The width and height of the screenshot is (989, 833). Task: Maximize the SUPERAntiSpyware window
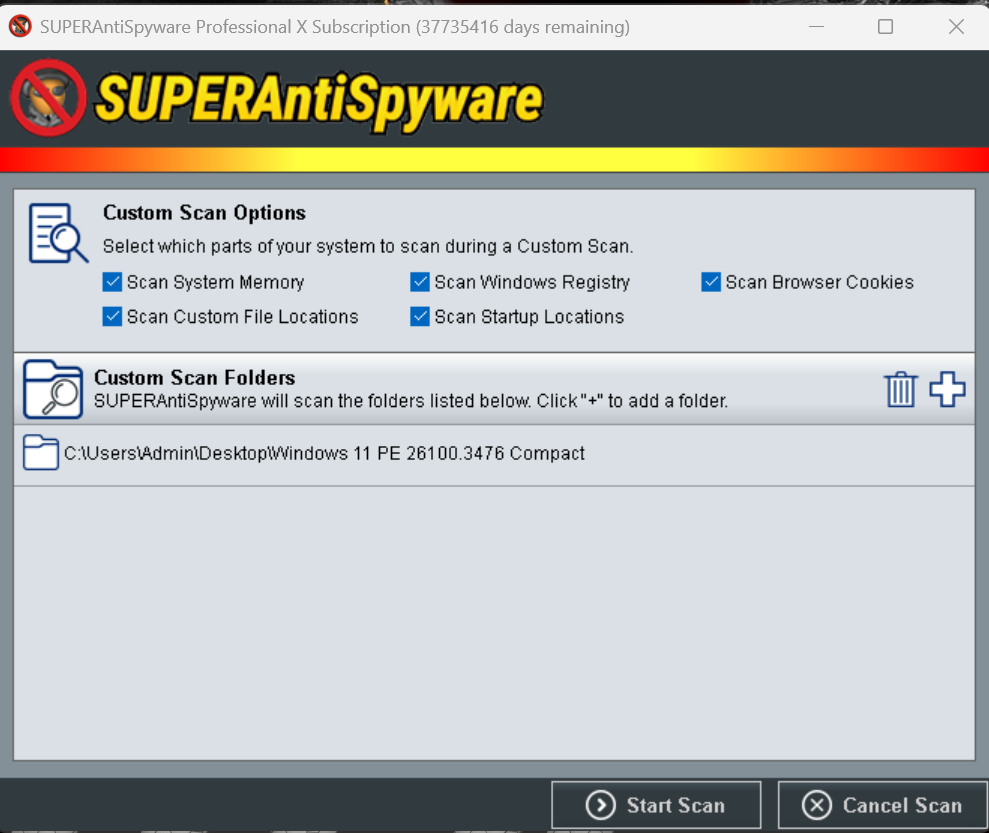tap(886, 26)
